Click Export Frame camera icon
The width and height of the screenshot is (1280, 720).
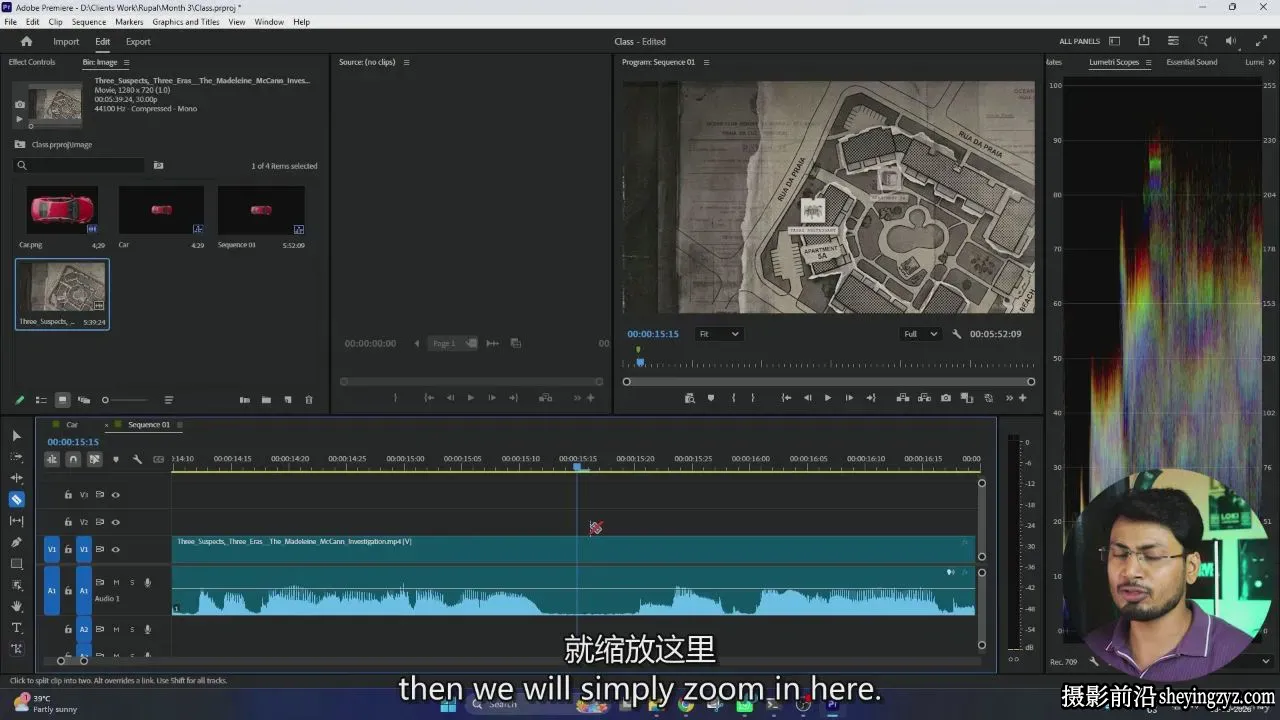pos(946,398)
